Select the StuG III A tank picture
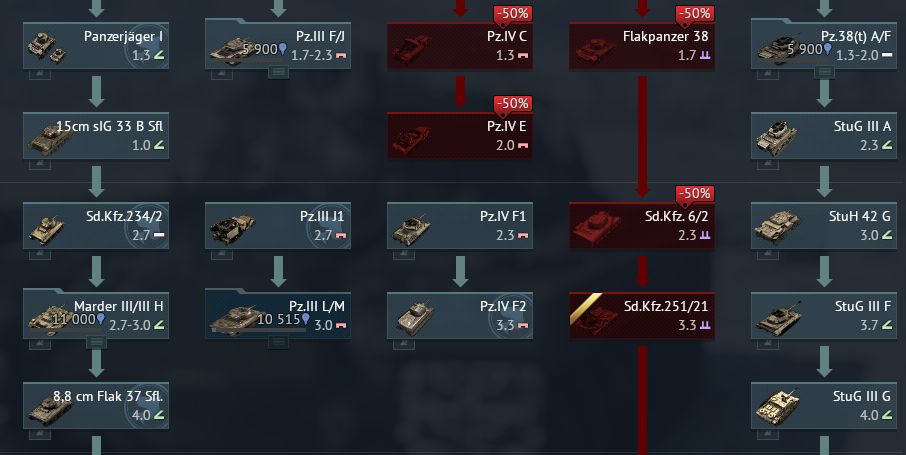 [777, 137]
